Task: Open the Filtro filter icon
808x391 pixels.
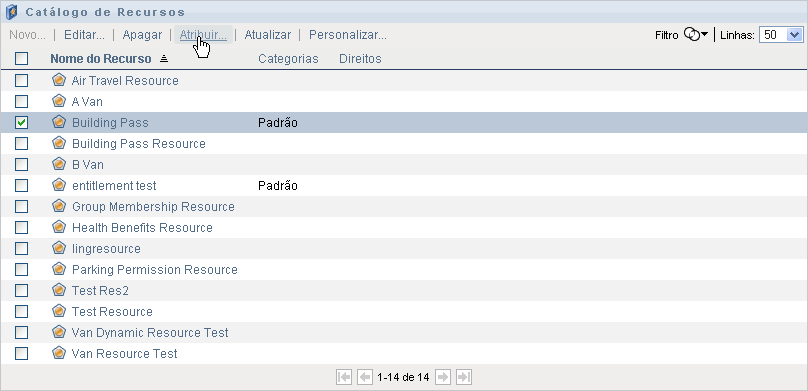Action: tap(692, 35)
